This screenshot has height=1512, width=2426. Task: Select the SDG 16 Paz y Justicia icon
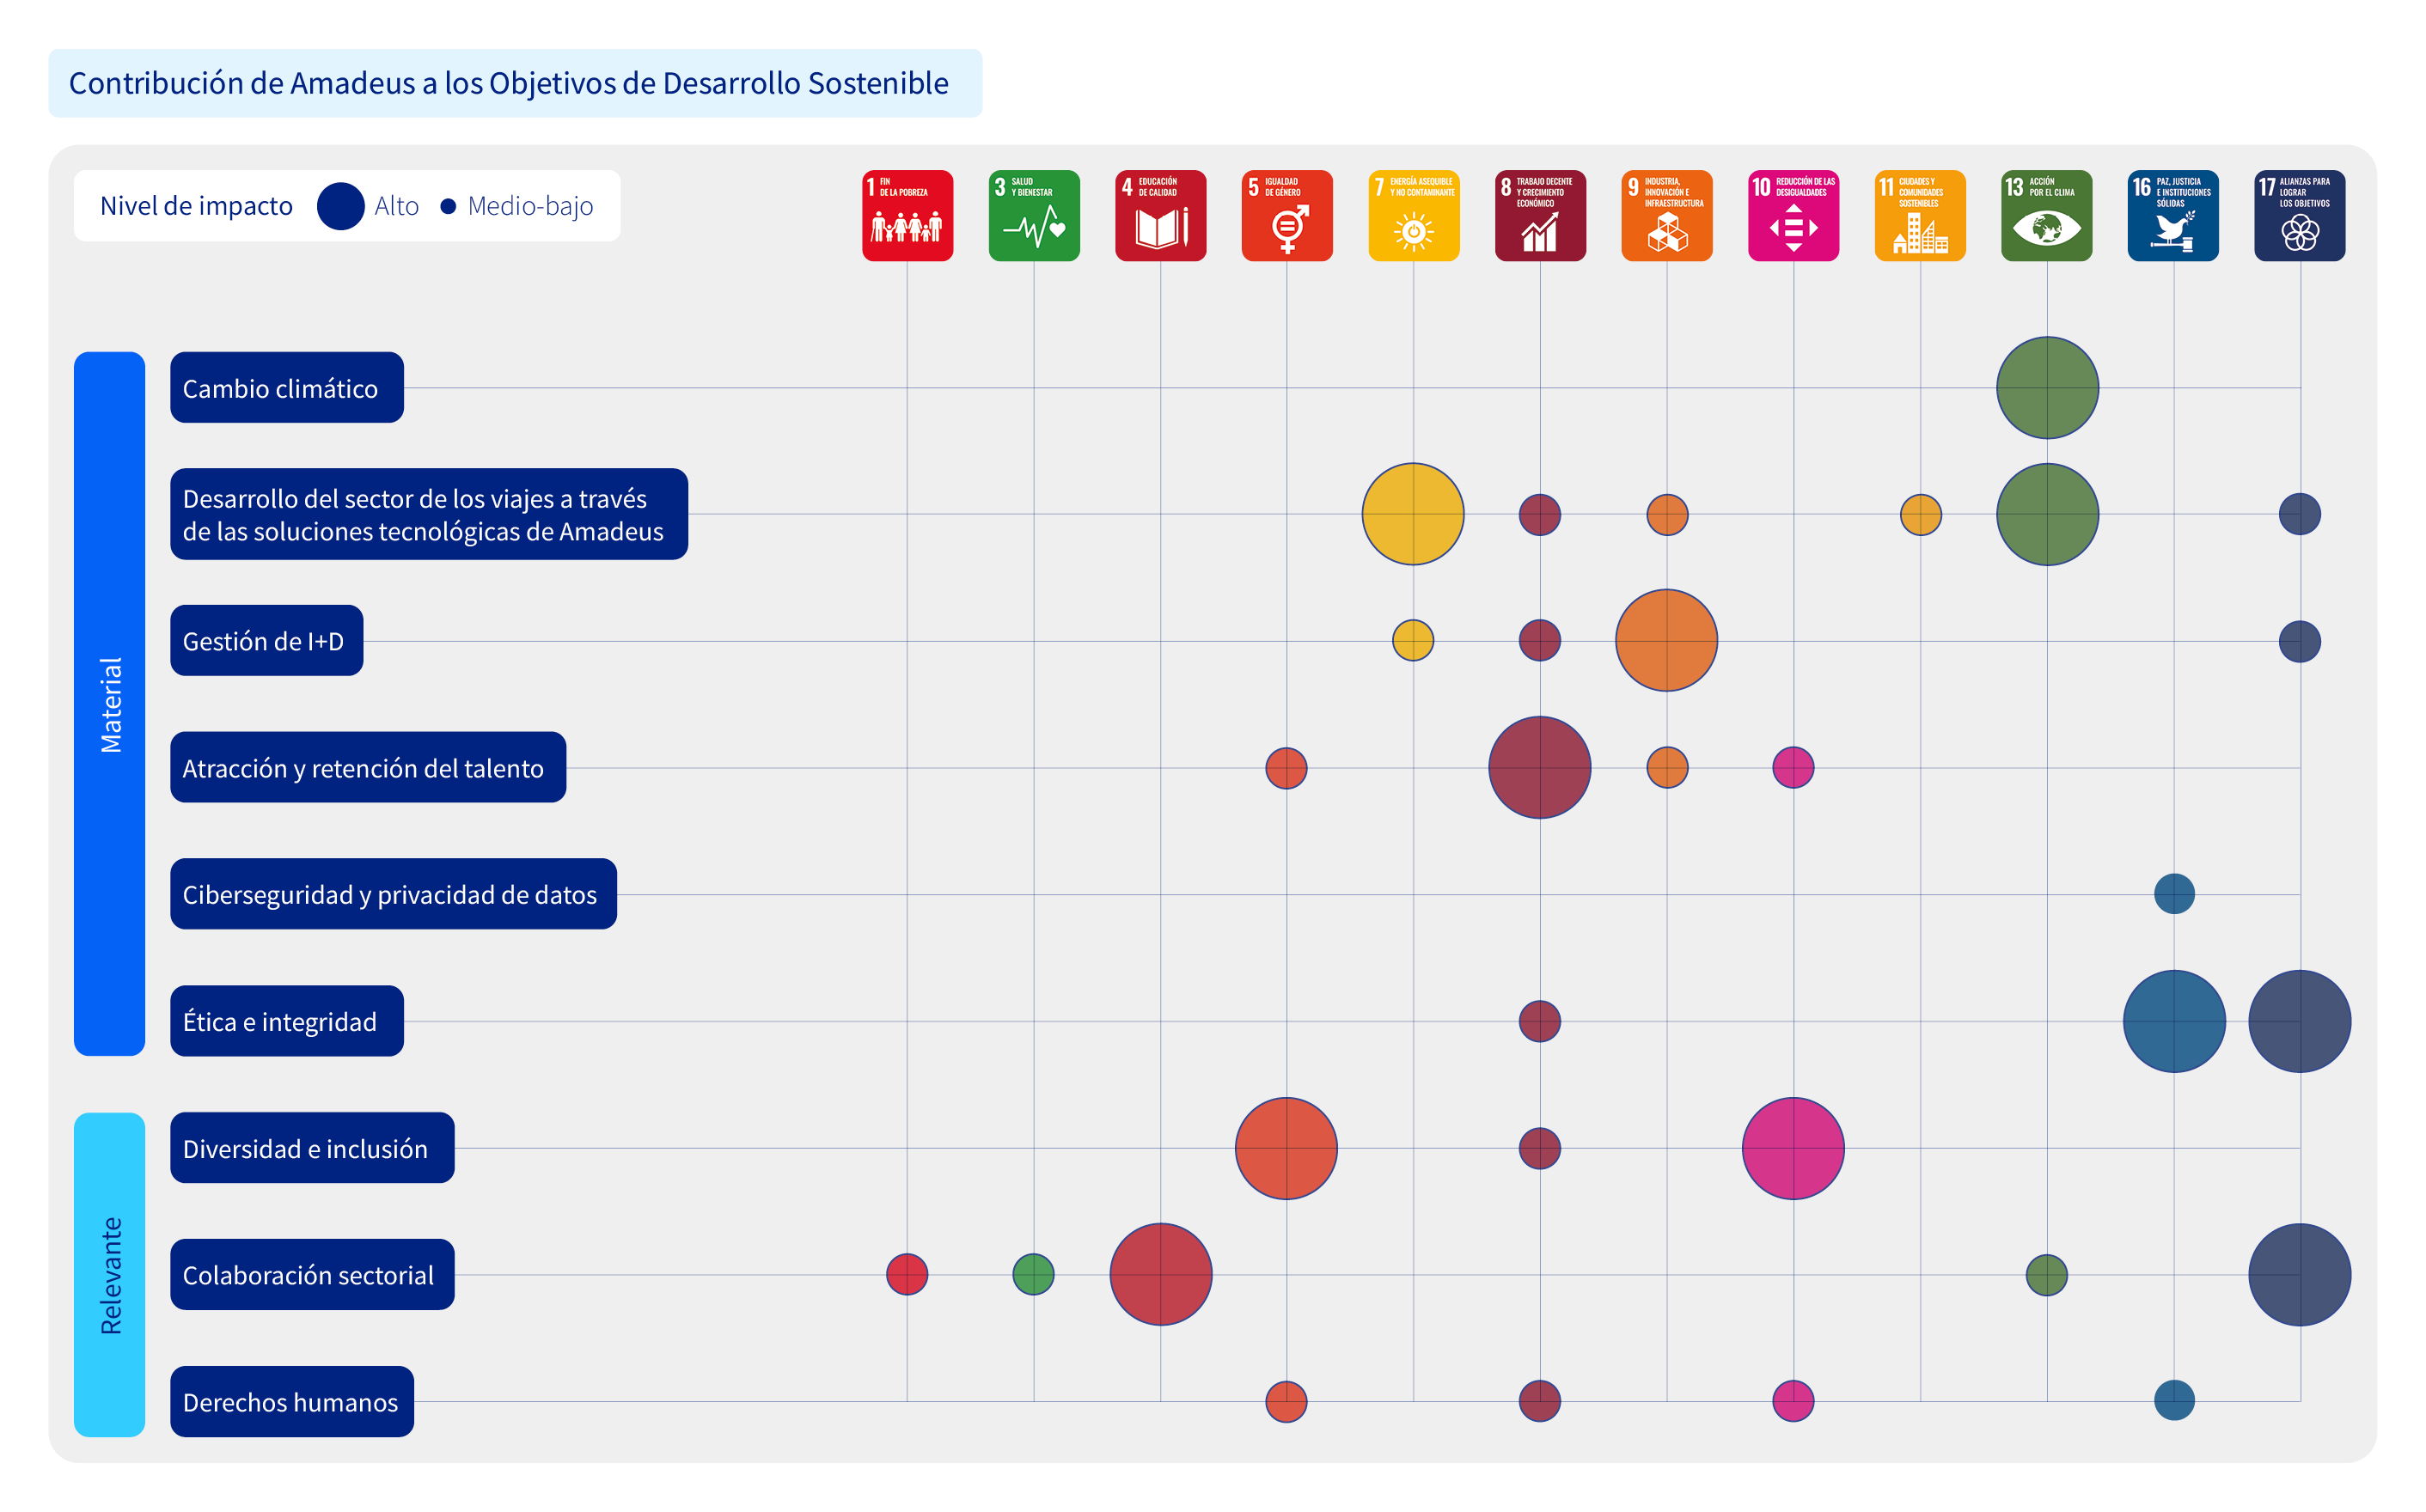click(x=2173, y=216)
